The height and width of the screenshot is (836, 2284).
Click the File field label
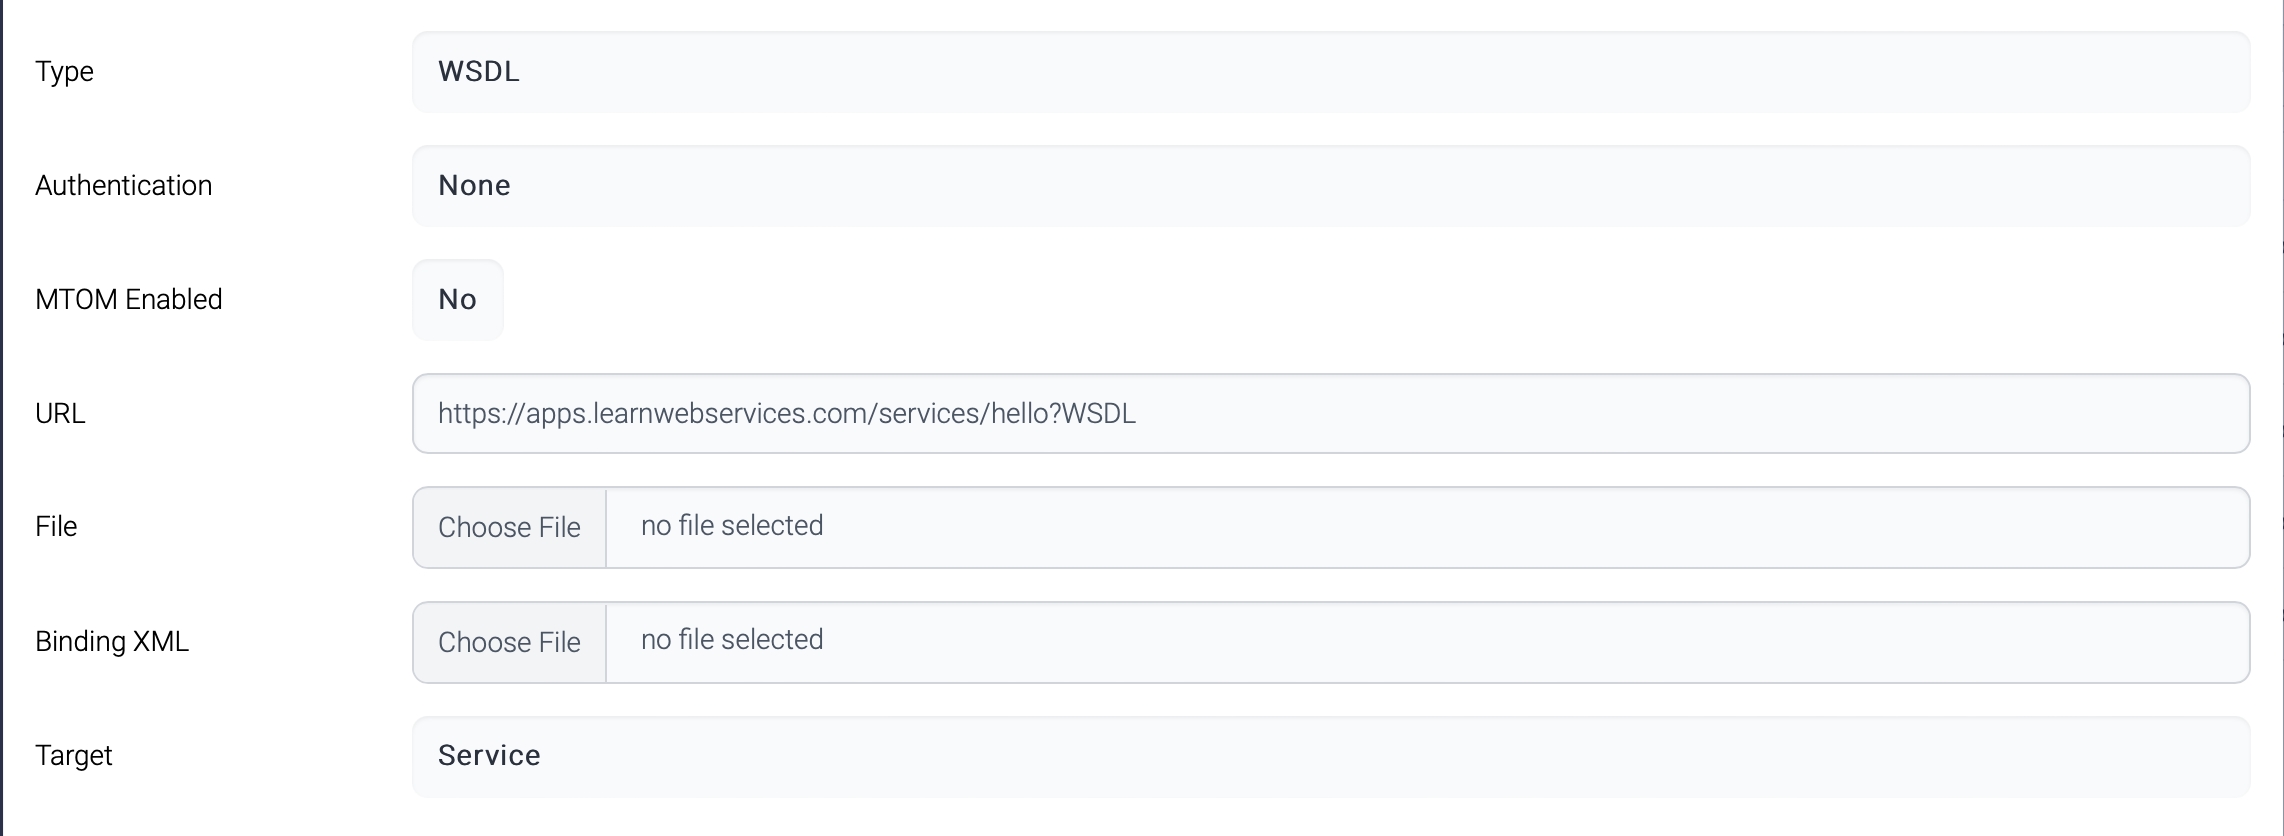(56, 527)
